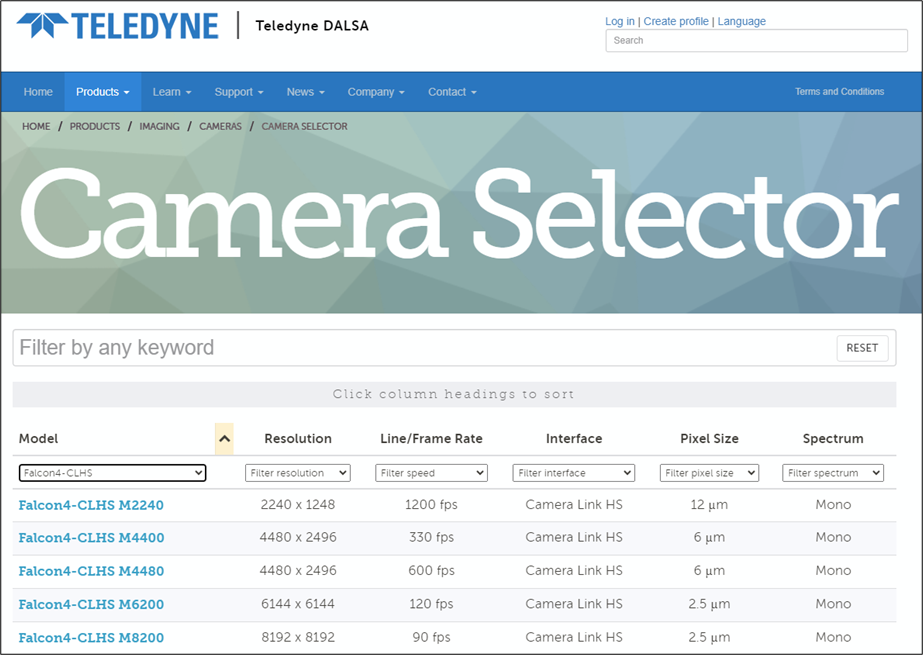923x655 pixels.
Task: Click the 2240 x 1248 resolution cell
Action: tap(298, 504)
